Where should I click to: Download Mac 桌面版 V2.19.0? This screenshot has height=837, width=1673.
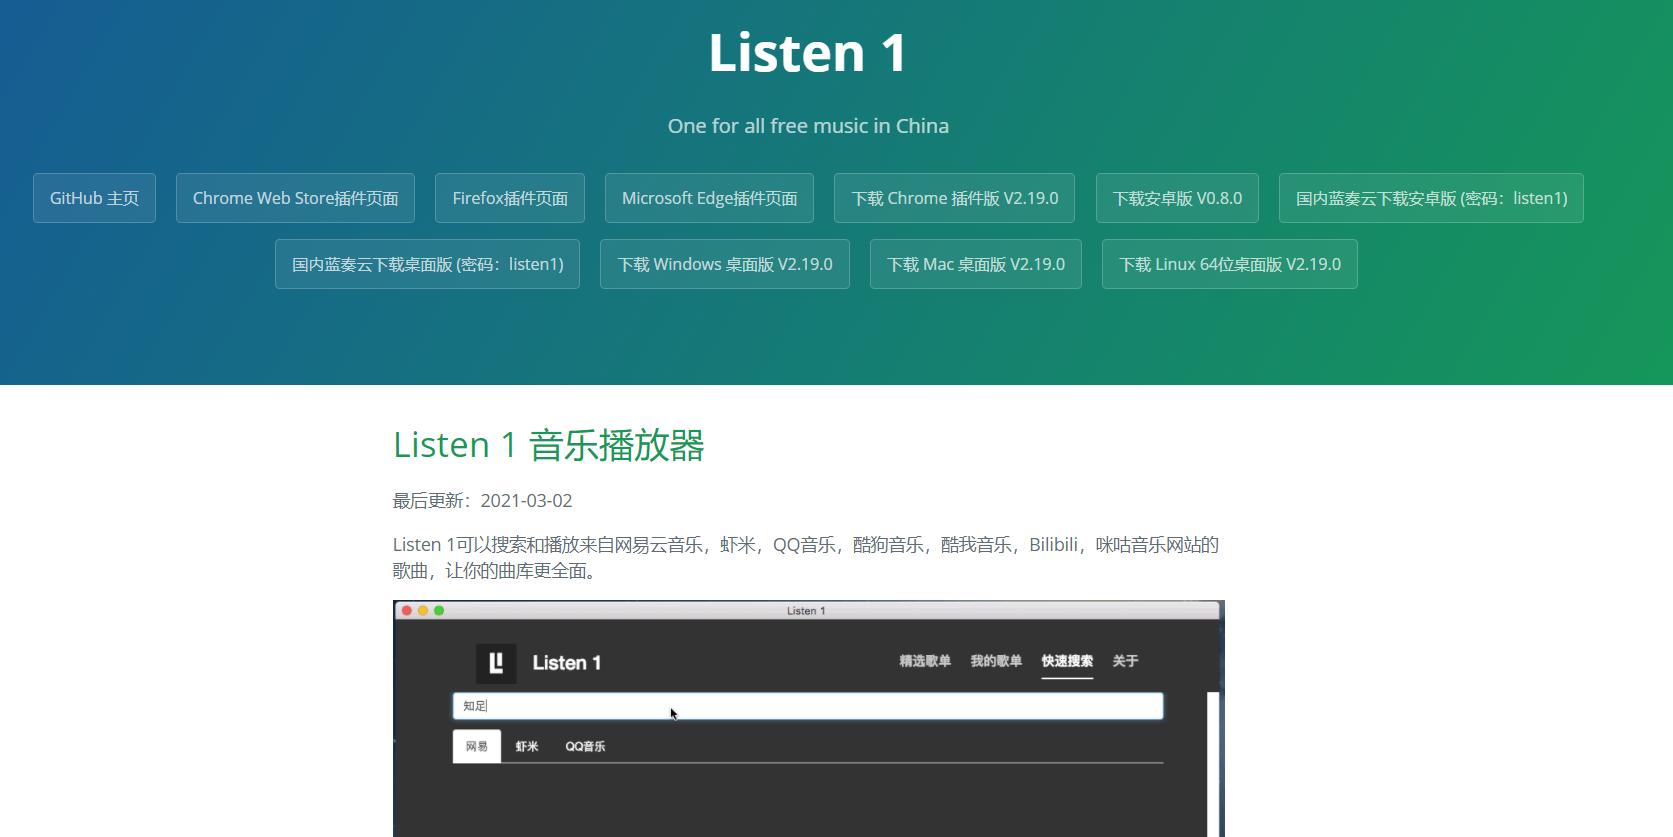976,264
